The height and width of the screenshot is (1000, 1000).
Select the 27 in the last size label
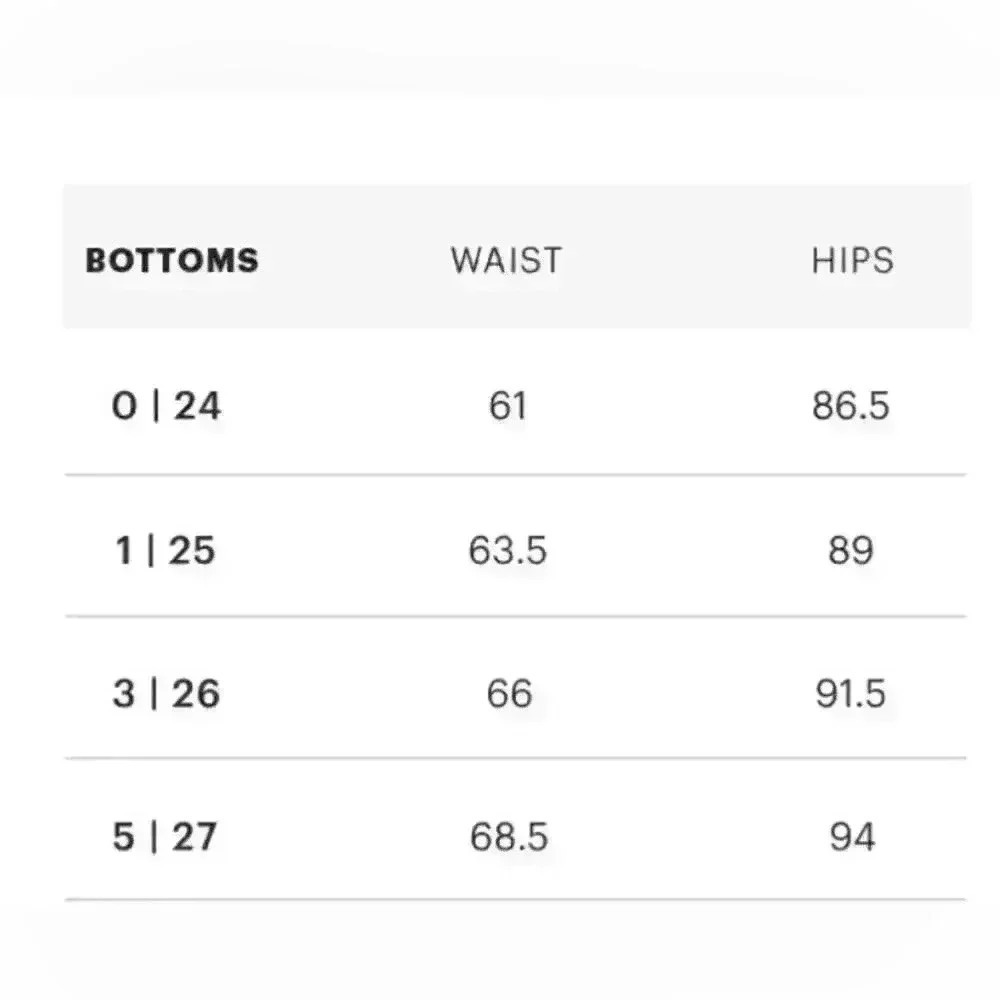(192, 836)
